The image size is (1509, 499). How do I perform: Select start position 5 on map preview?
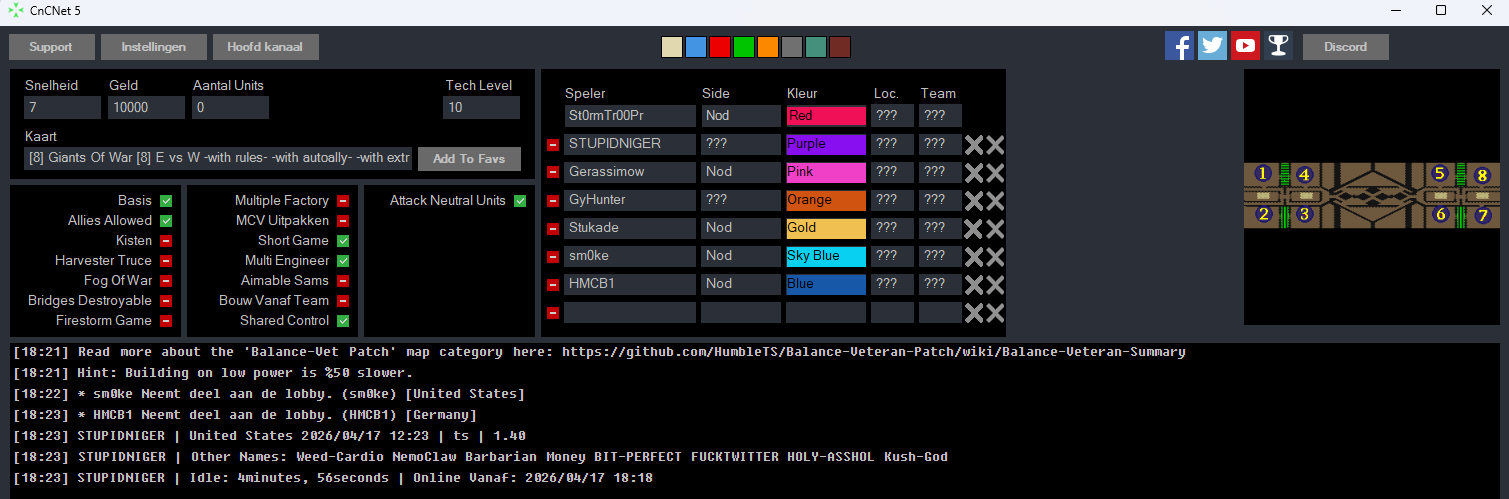(x=1439, y=173)
